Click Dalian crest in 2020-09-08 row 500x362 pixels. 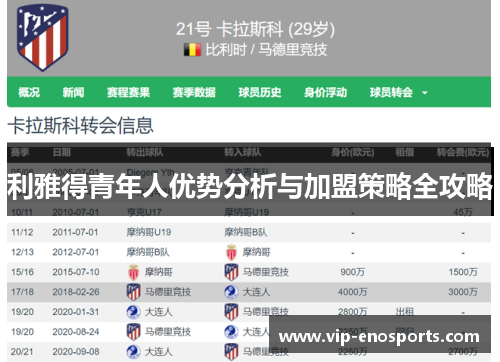[133, 352]
